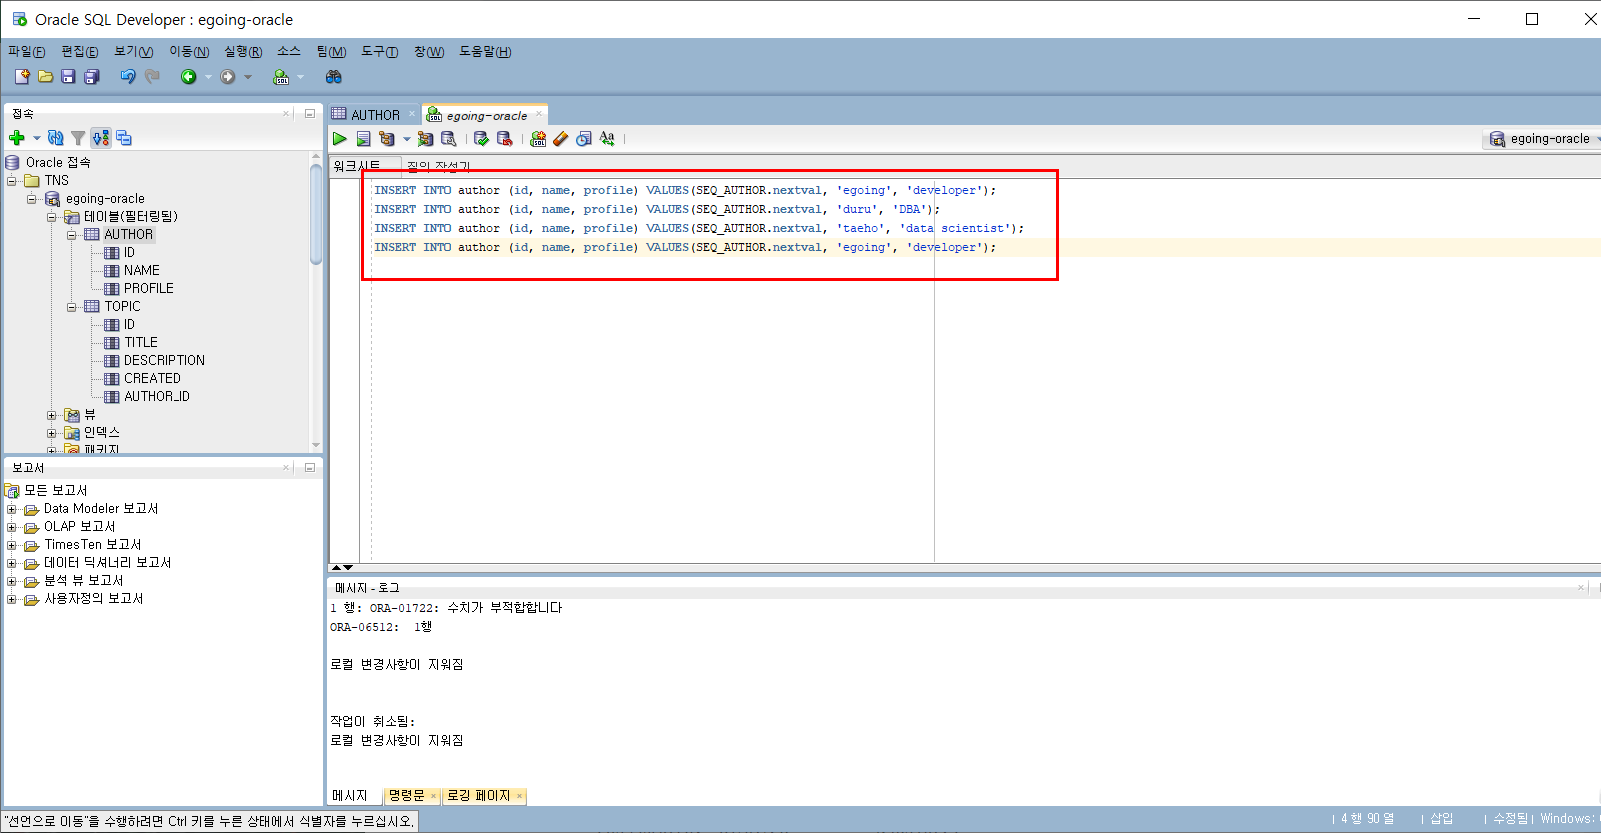Click in the SQL editor line with 'duru'
Screen dimensions: 1622x833
(x=657, y=209)
